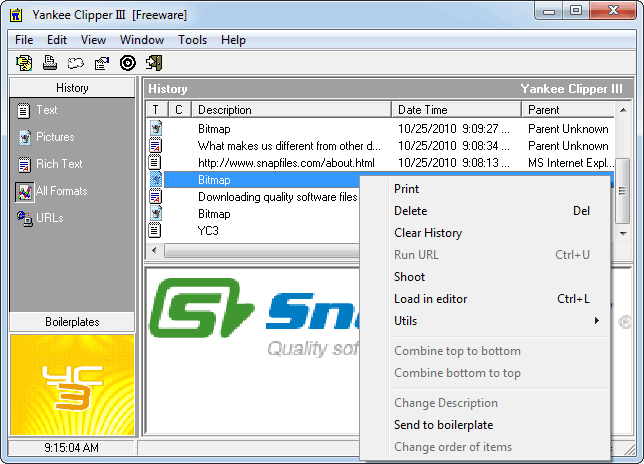Image resolution: width=644 pixels, height=464 pixels.
Task: Choose Clear History in context menu
Action: tap(485, 233)
